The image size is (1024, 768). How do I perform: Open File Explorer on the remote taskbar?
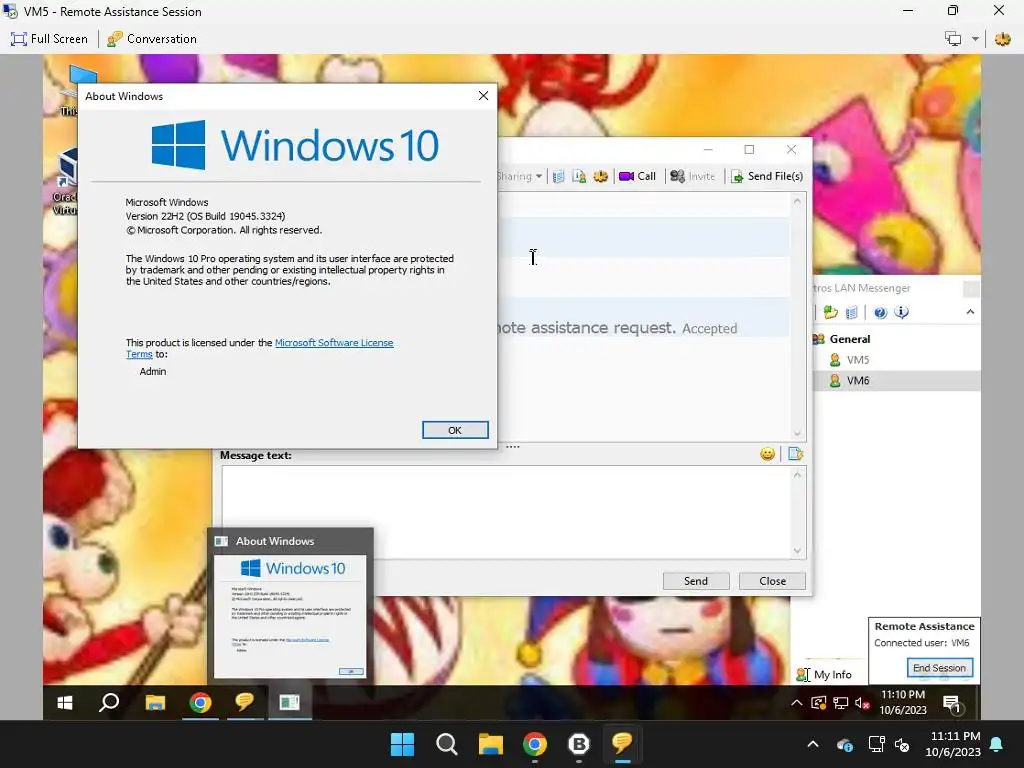155,703
